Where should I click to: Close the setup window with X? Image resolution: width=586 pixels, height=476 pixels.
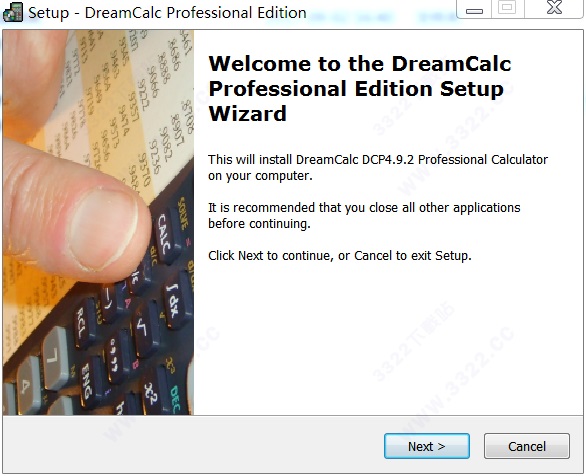point(554,8)
